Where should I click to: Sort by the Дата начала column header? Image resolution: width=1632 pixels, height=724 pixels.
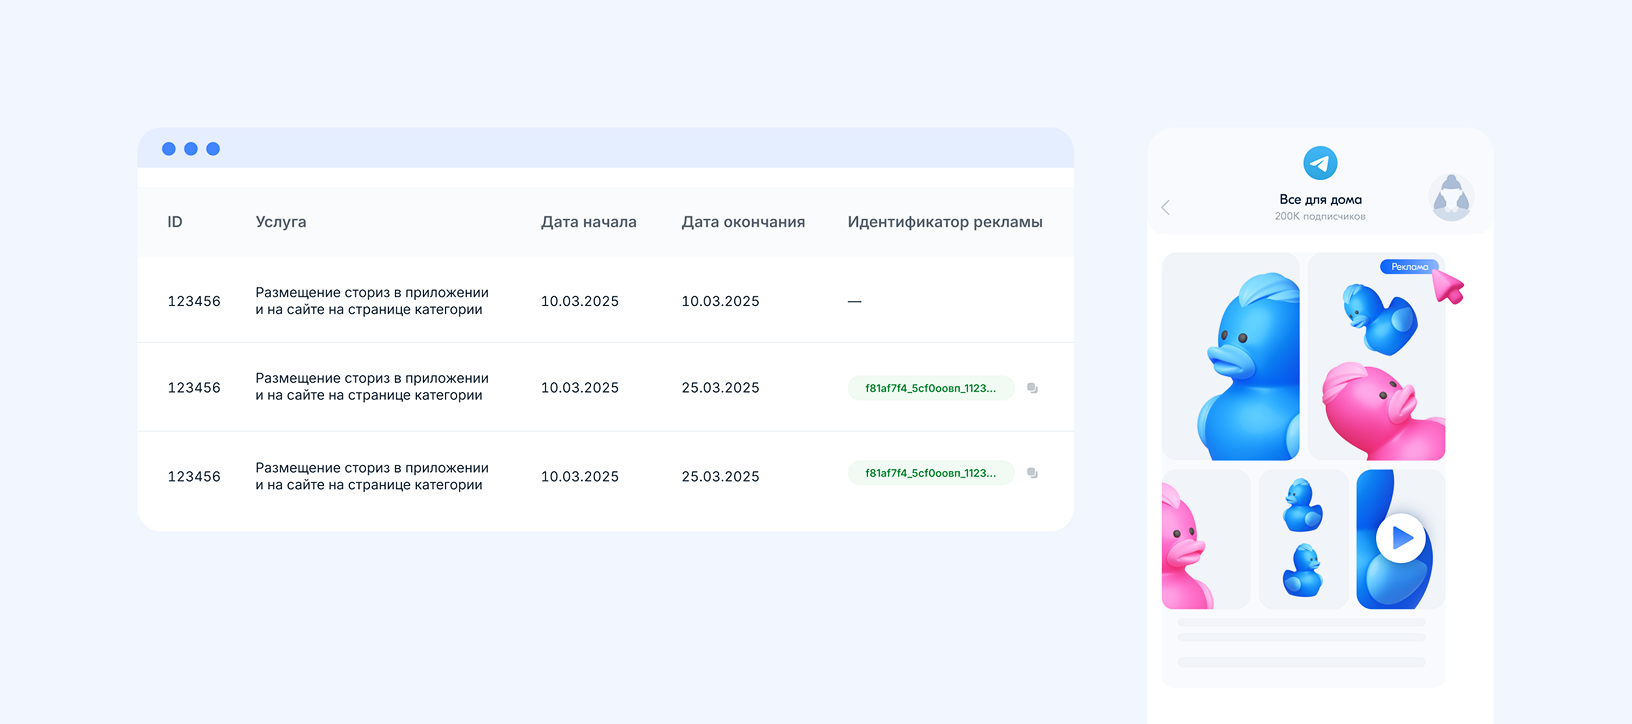tap(589, 222)
